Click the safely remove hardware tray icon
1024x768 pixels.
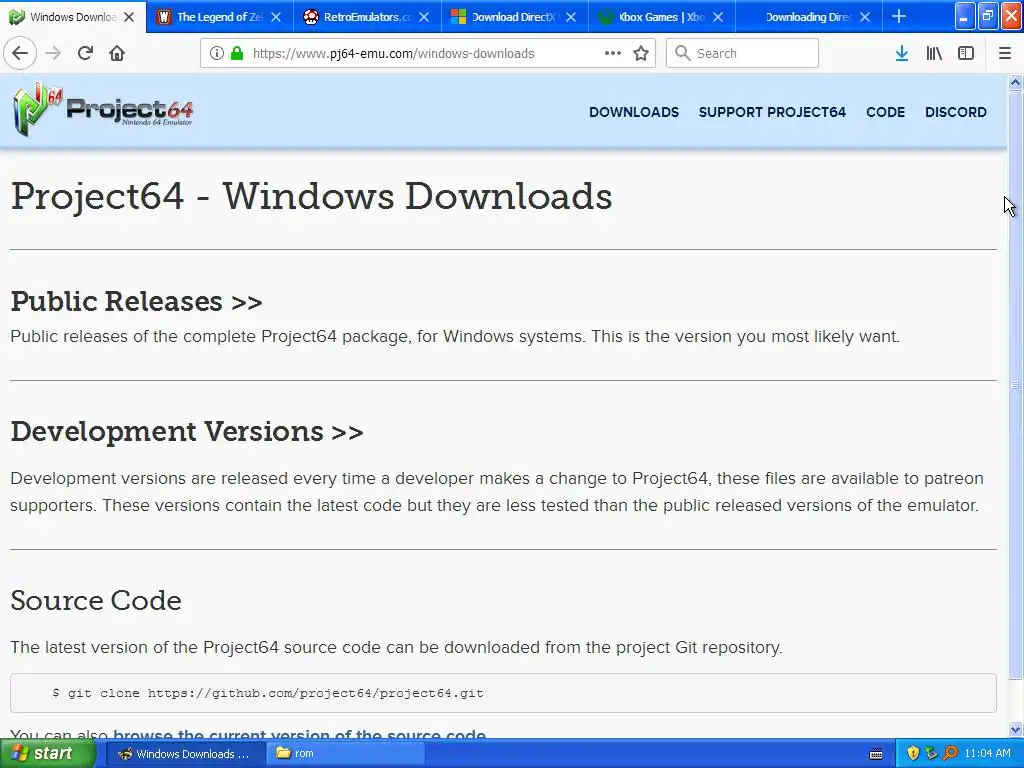(x=931, y=754)
